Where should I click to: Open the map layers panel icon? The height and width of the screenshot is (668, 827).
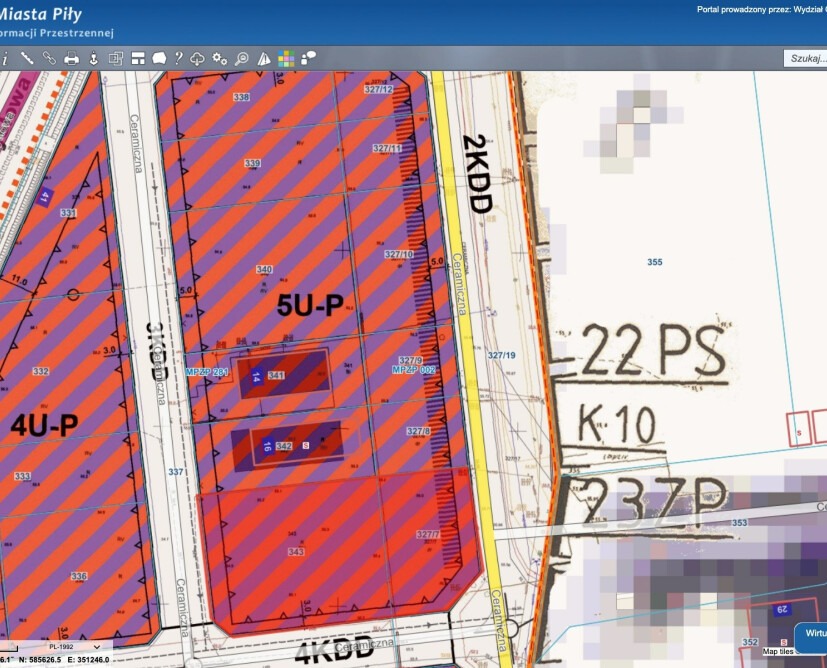tap(115, 58)
